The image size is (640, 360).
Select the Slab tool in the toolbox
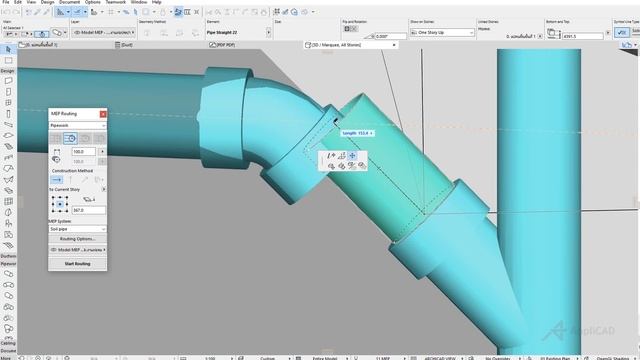pos(8,135)
